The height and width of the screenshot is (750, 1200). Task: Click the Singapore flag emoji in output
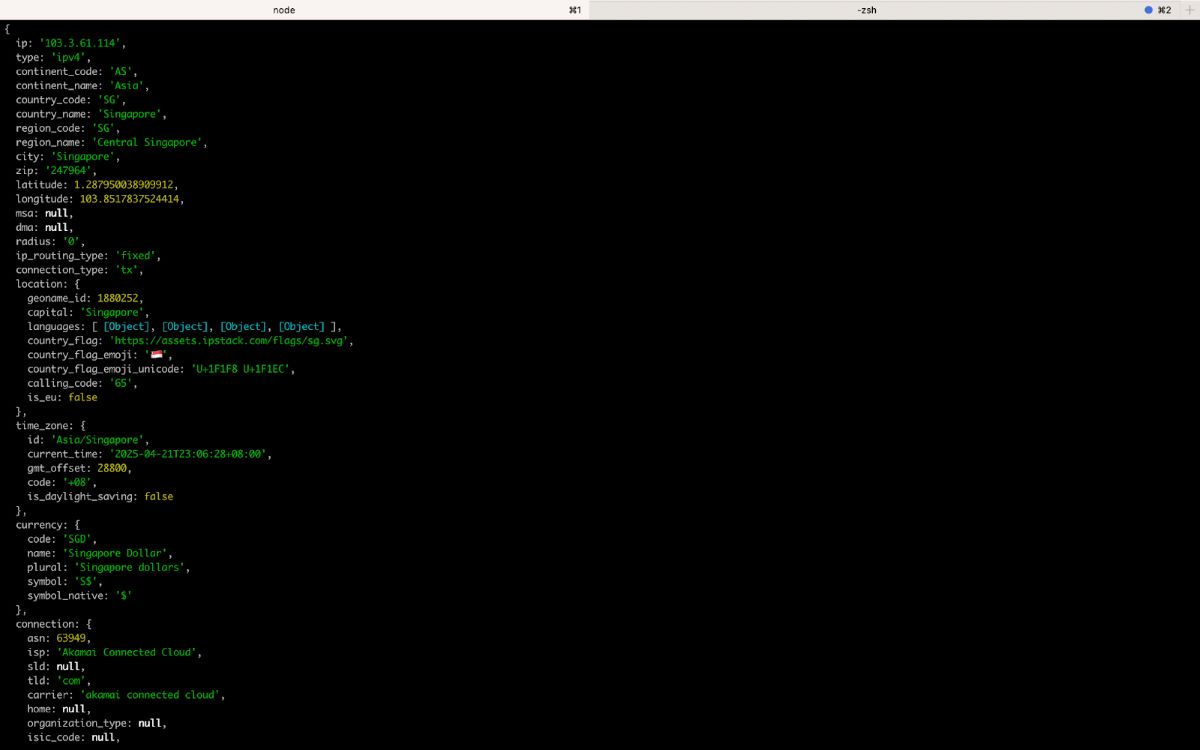click(x=157, y=355)
